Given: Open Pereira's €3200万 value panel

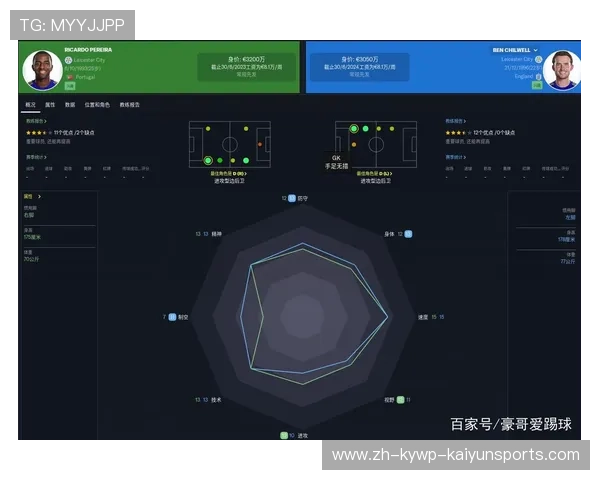Looking at the screenshot, I should (246, 67).
